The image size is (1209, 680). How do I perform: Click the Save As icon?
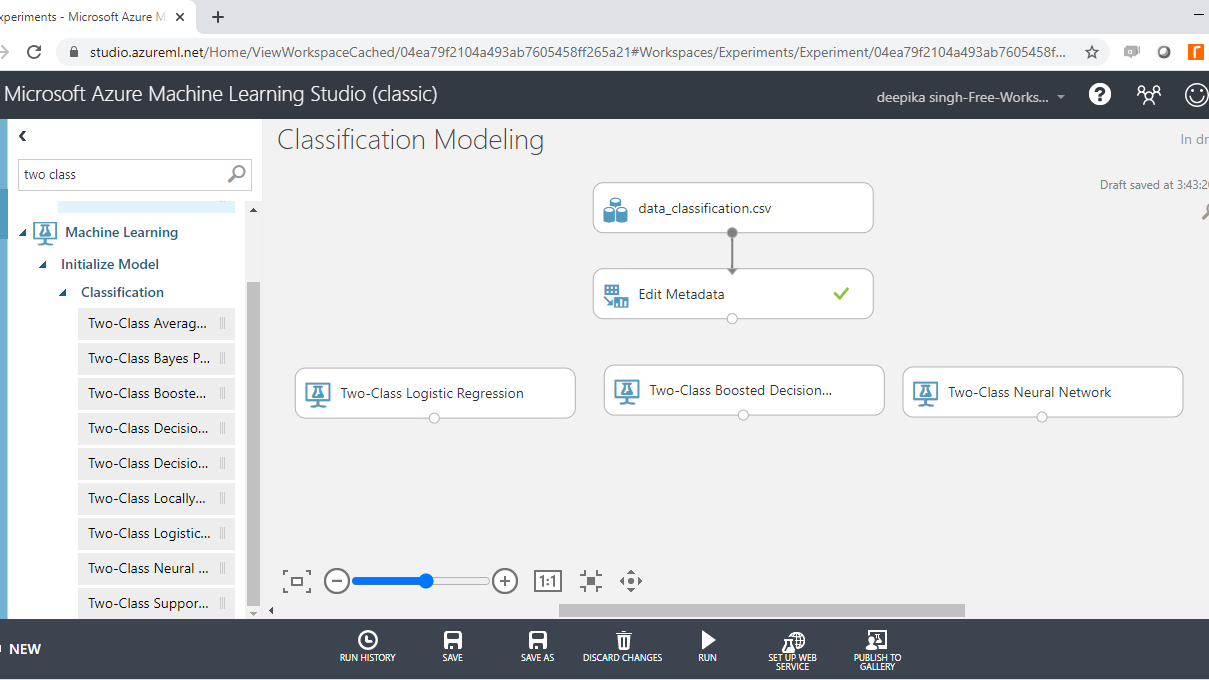pos(537,640)
